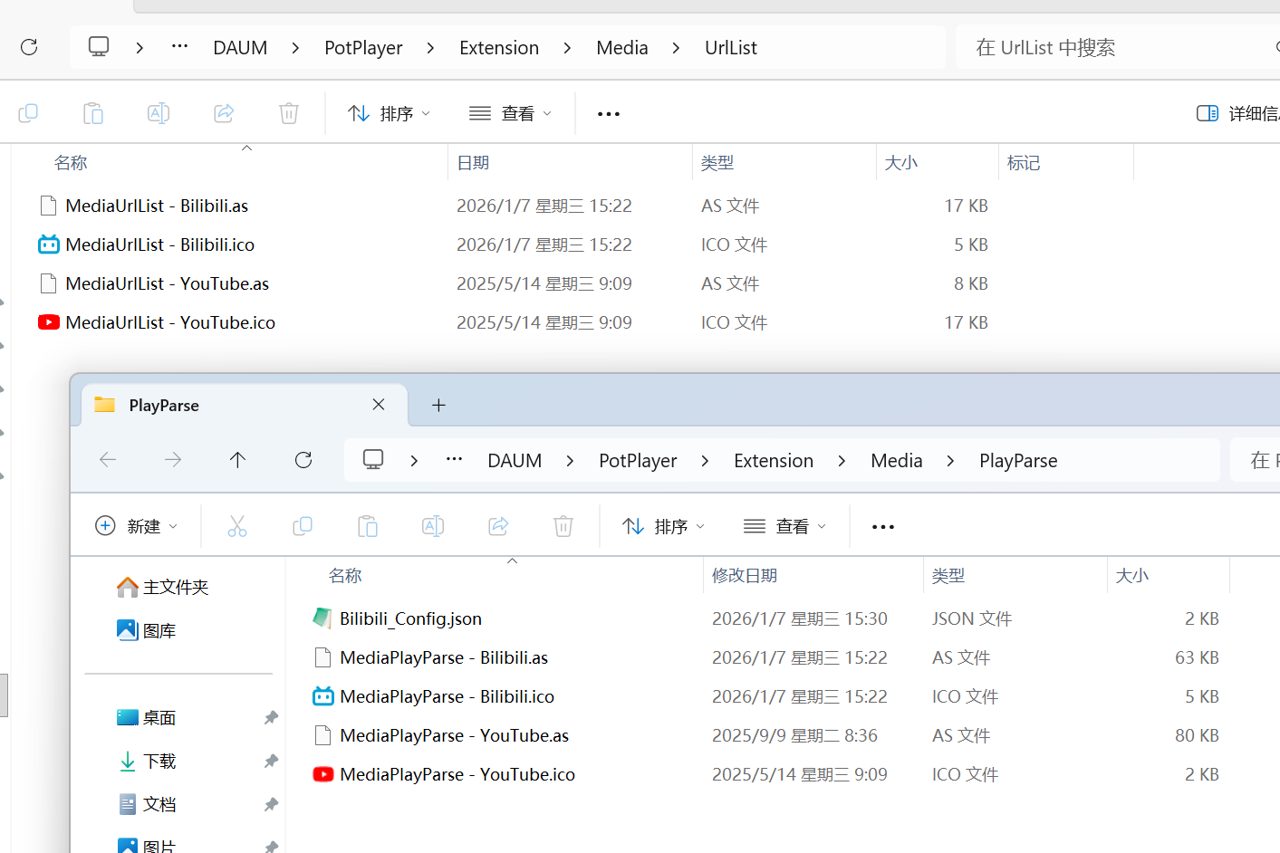Screen dimensions: 1280x853
Task: Click the Delete trash icon in UrlList toolbar
Action: pos(289,113)
